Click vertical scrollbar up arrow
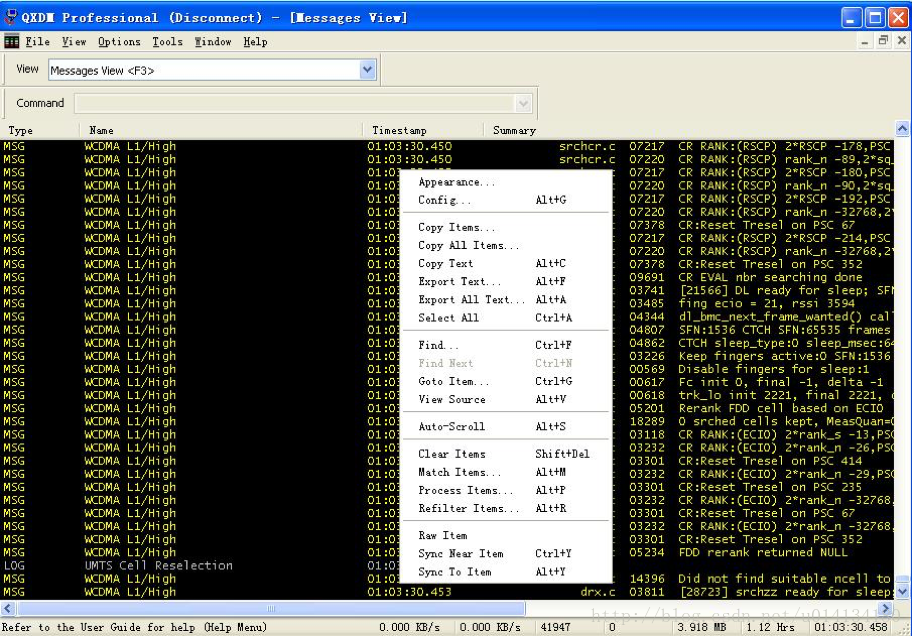The height and width of the screenshot is (636, 912). pos(902,129)
